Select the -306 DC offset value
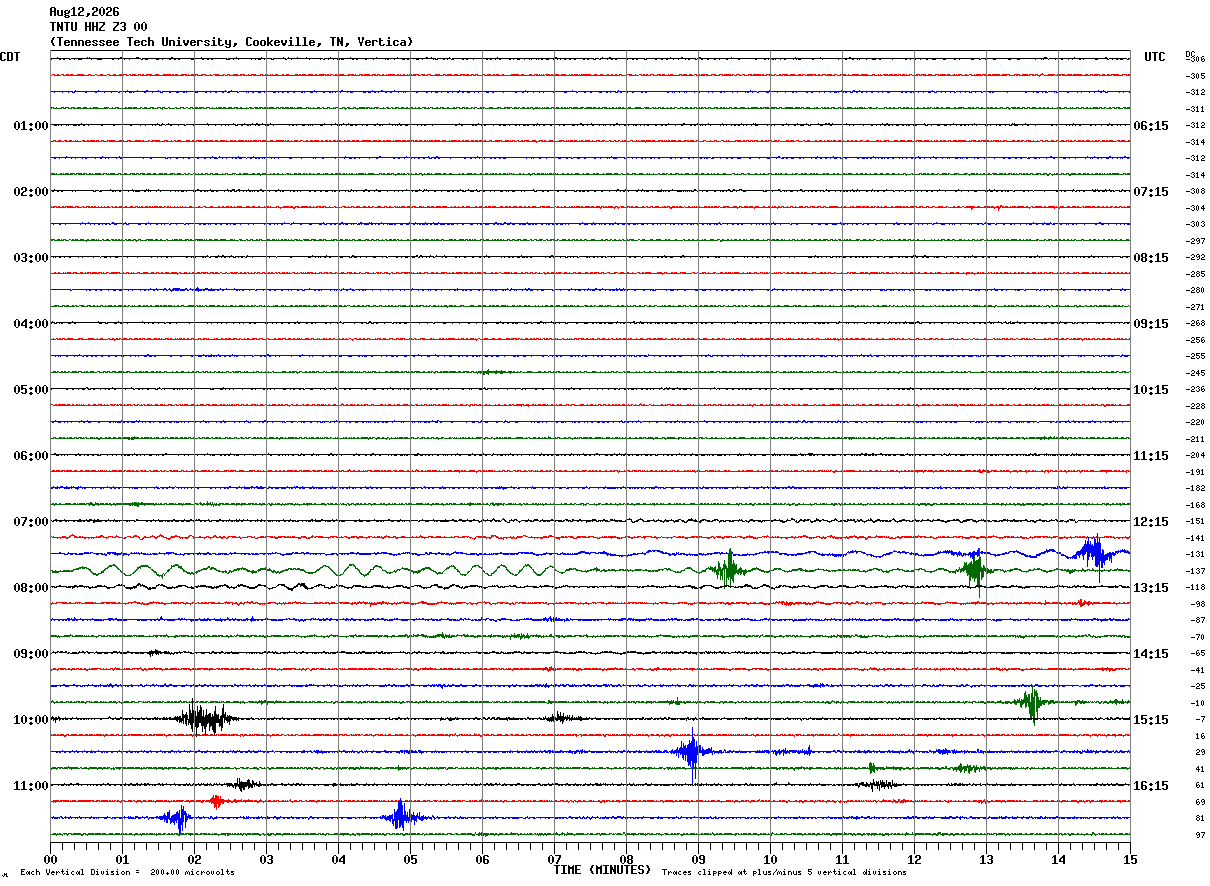The height and width of the screenshot is (886, 1210). coord(1195,60)
